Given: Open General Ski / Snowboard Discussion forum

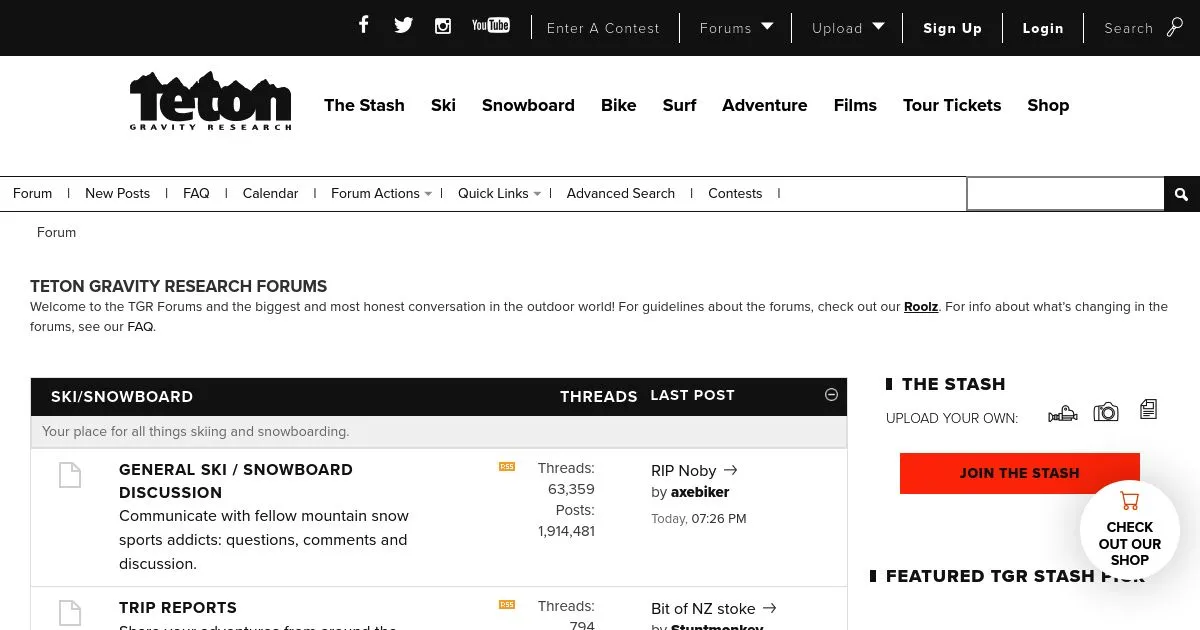Looking at the screenshot, I should coord(236,481).
